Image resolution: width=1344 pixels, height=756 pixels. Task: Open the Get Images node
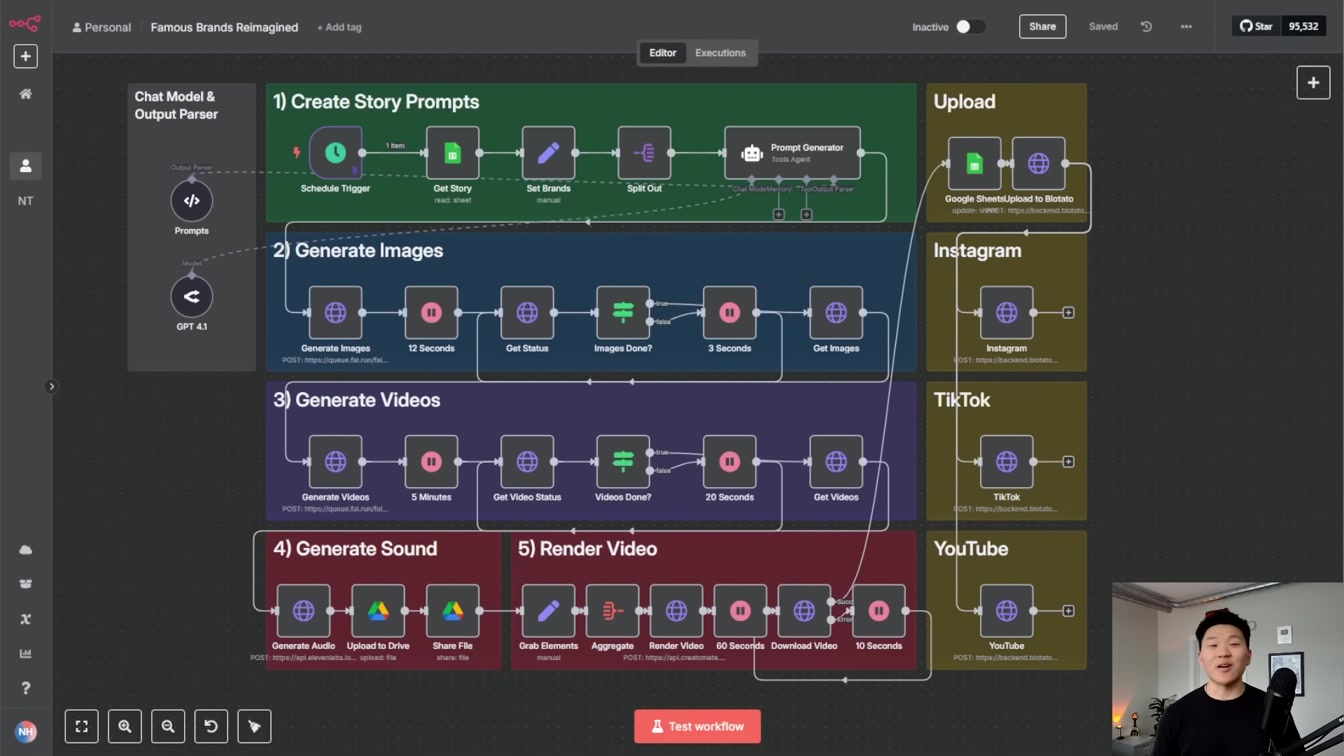[836, 312]
